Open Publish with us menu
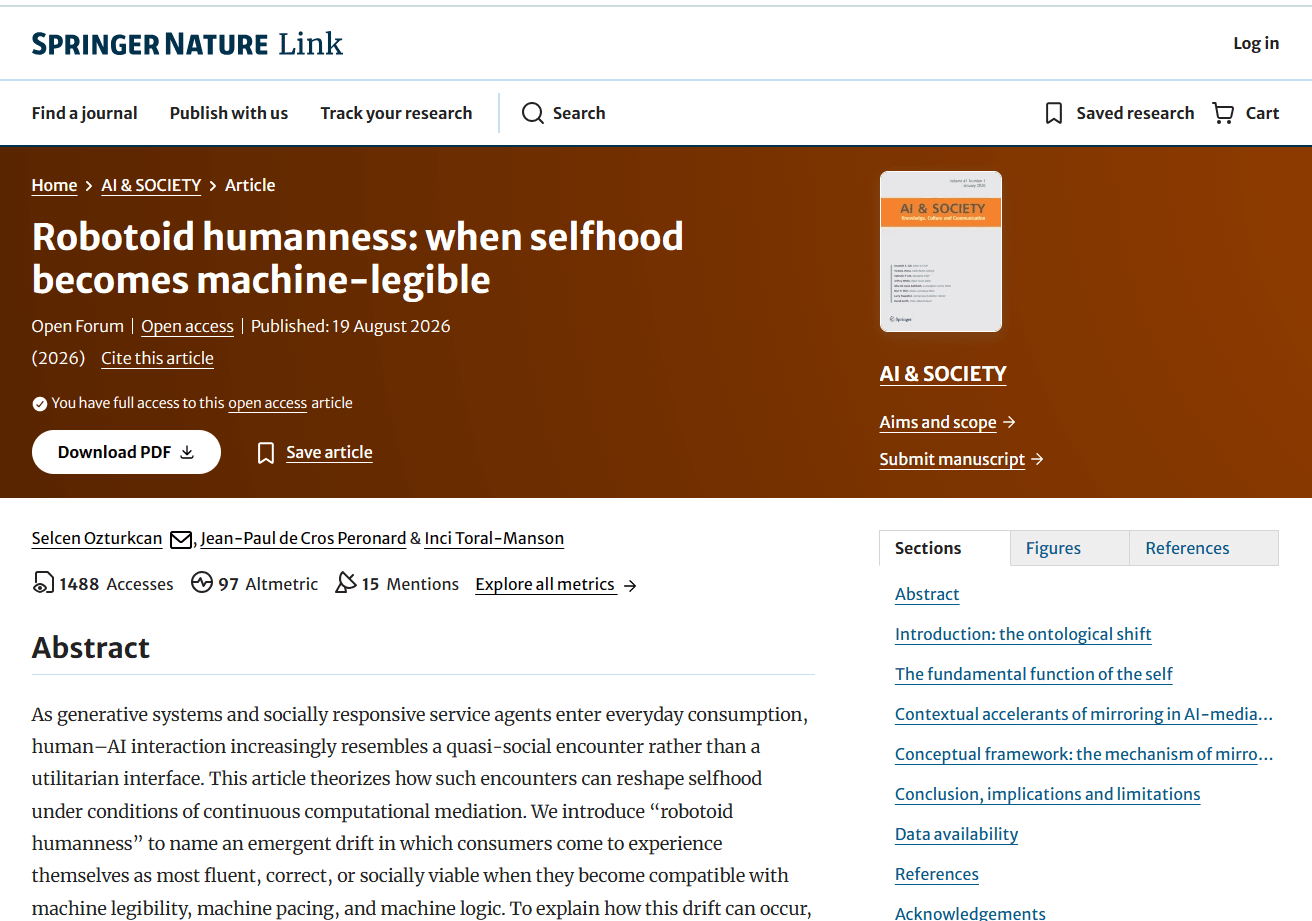Image resolution: width=1312 pixels, height=921 pixels. tap(229, 113)
